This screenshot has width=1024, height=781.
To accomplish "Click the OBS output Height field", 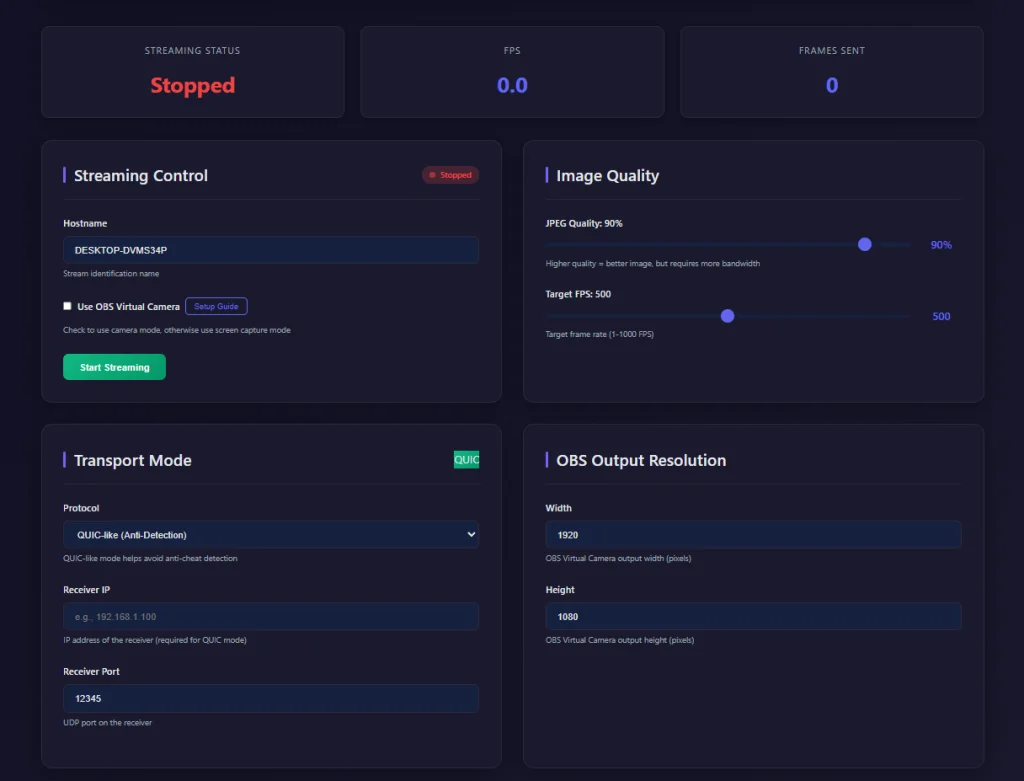I will point(752,616).
